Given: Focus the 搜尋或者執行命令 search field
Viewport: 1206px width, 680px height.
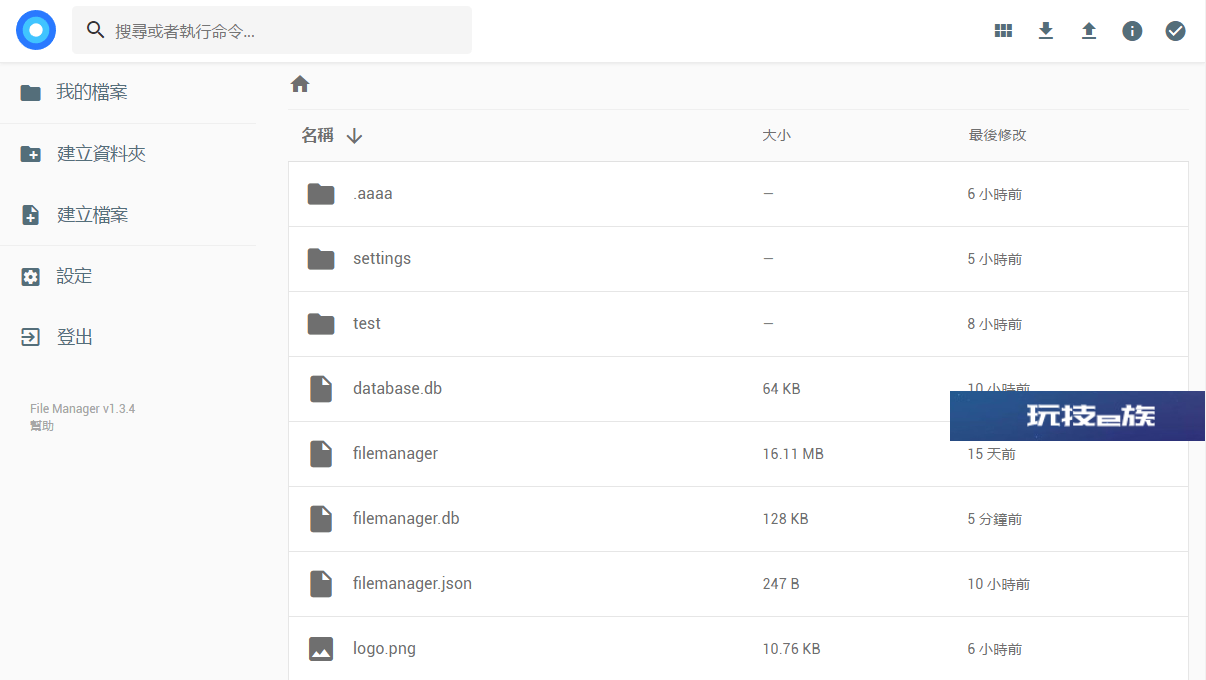Looking at the screenshot, I should (272, 31).
